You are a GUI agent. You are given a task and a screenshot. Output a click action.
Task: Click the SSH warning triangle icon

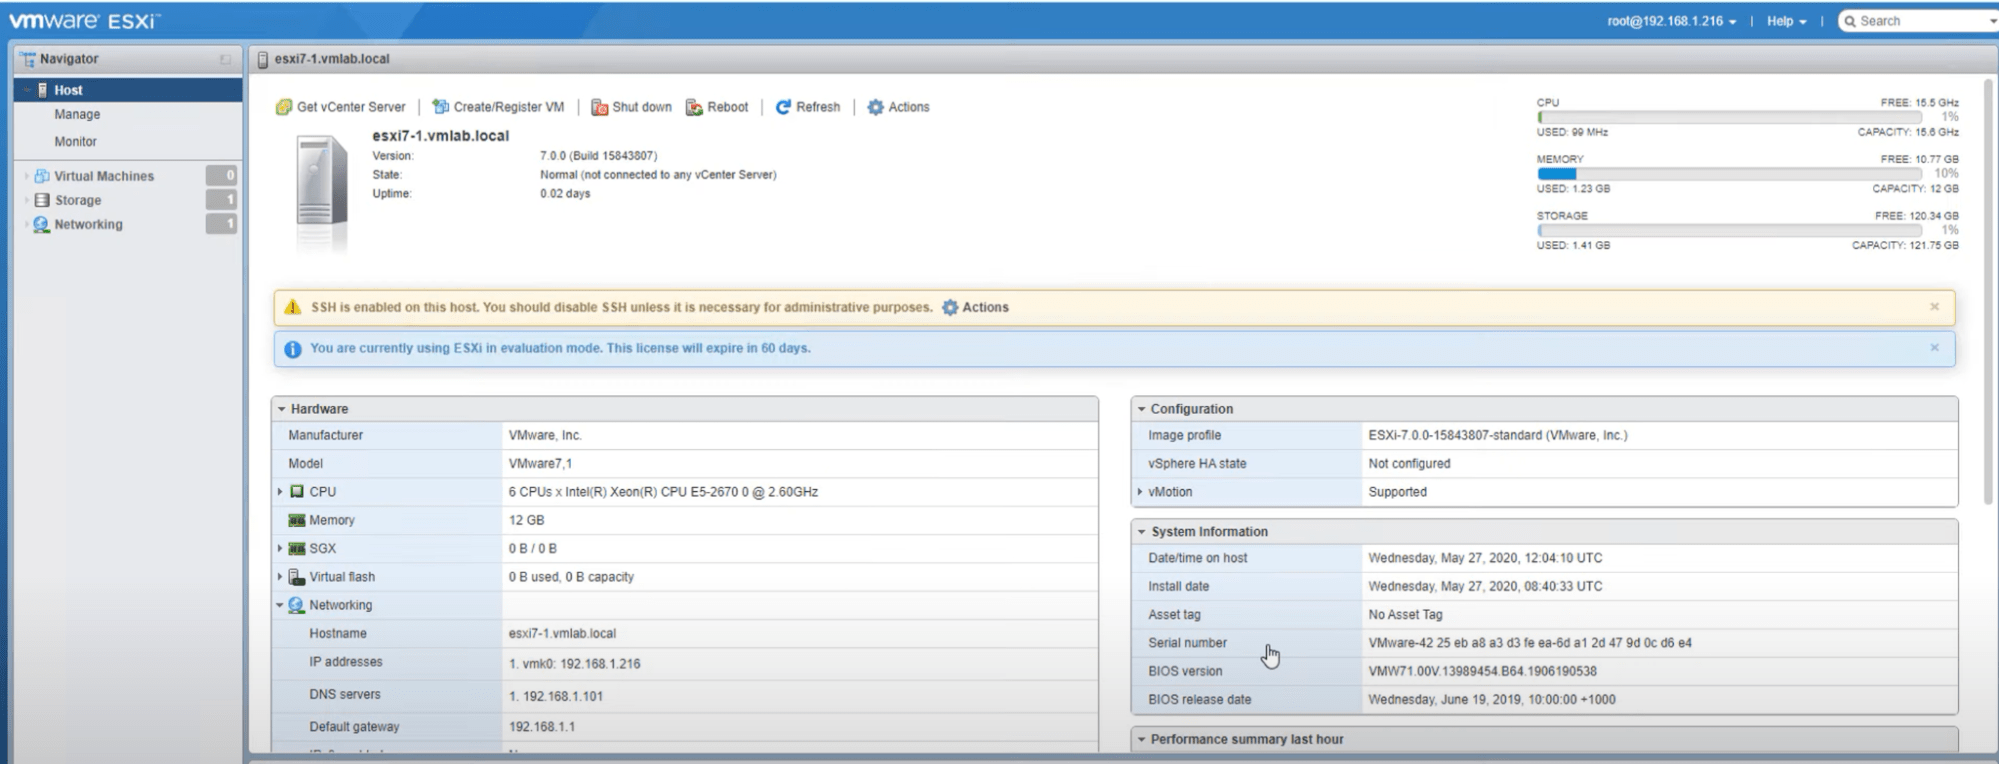pos(292,307)
